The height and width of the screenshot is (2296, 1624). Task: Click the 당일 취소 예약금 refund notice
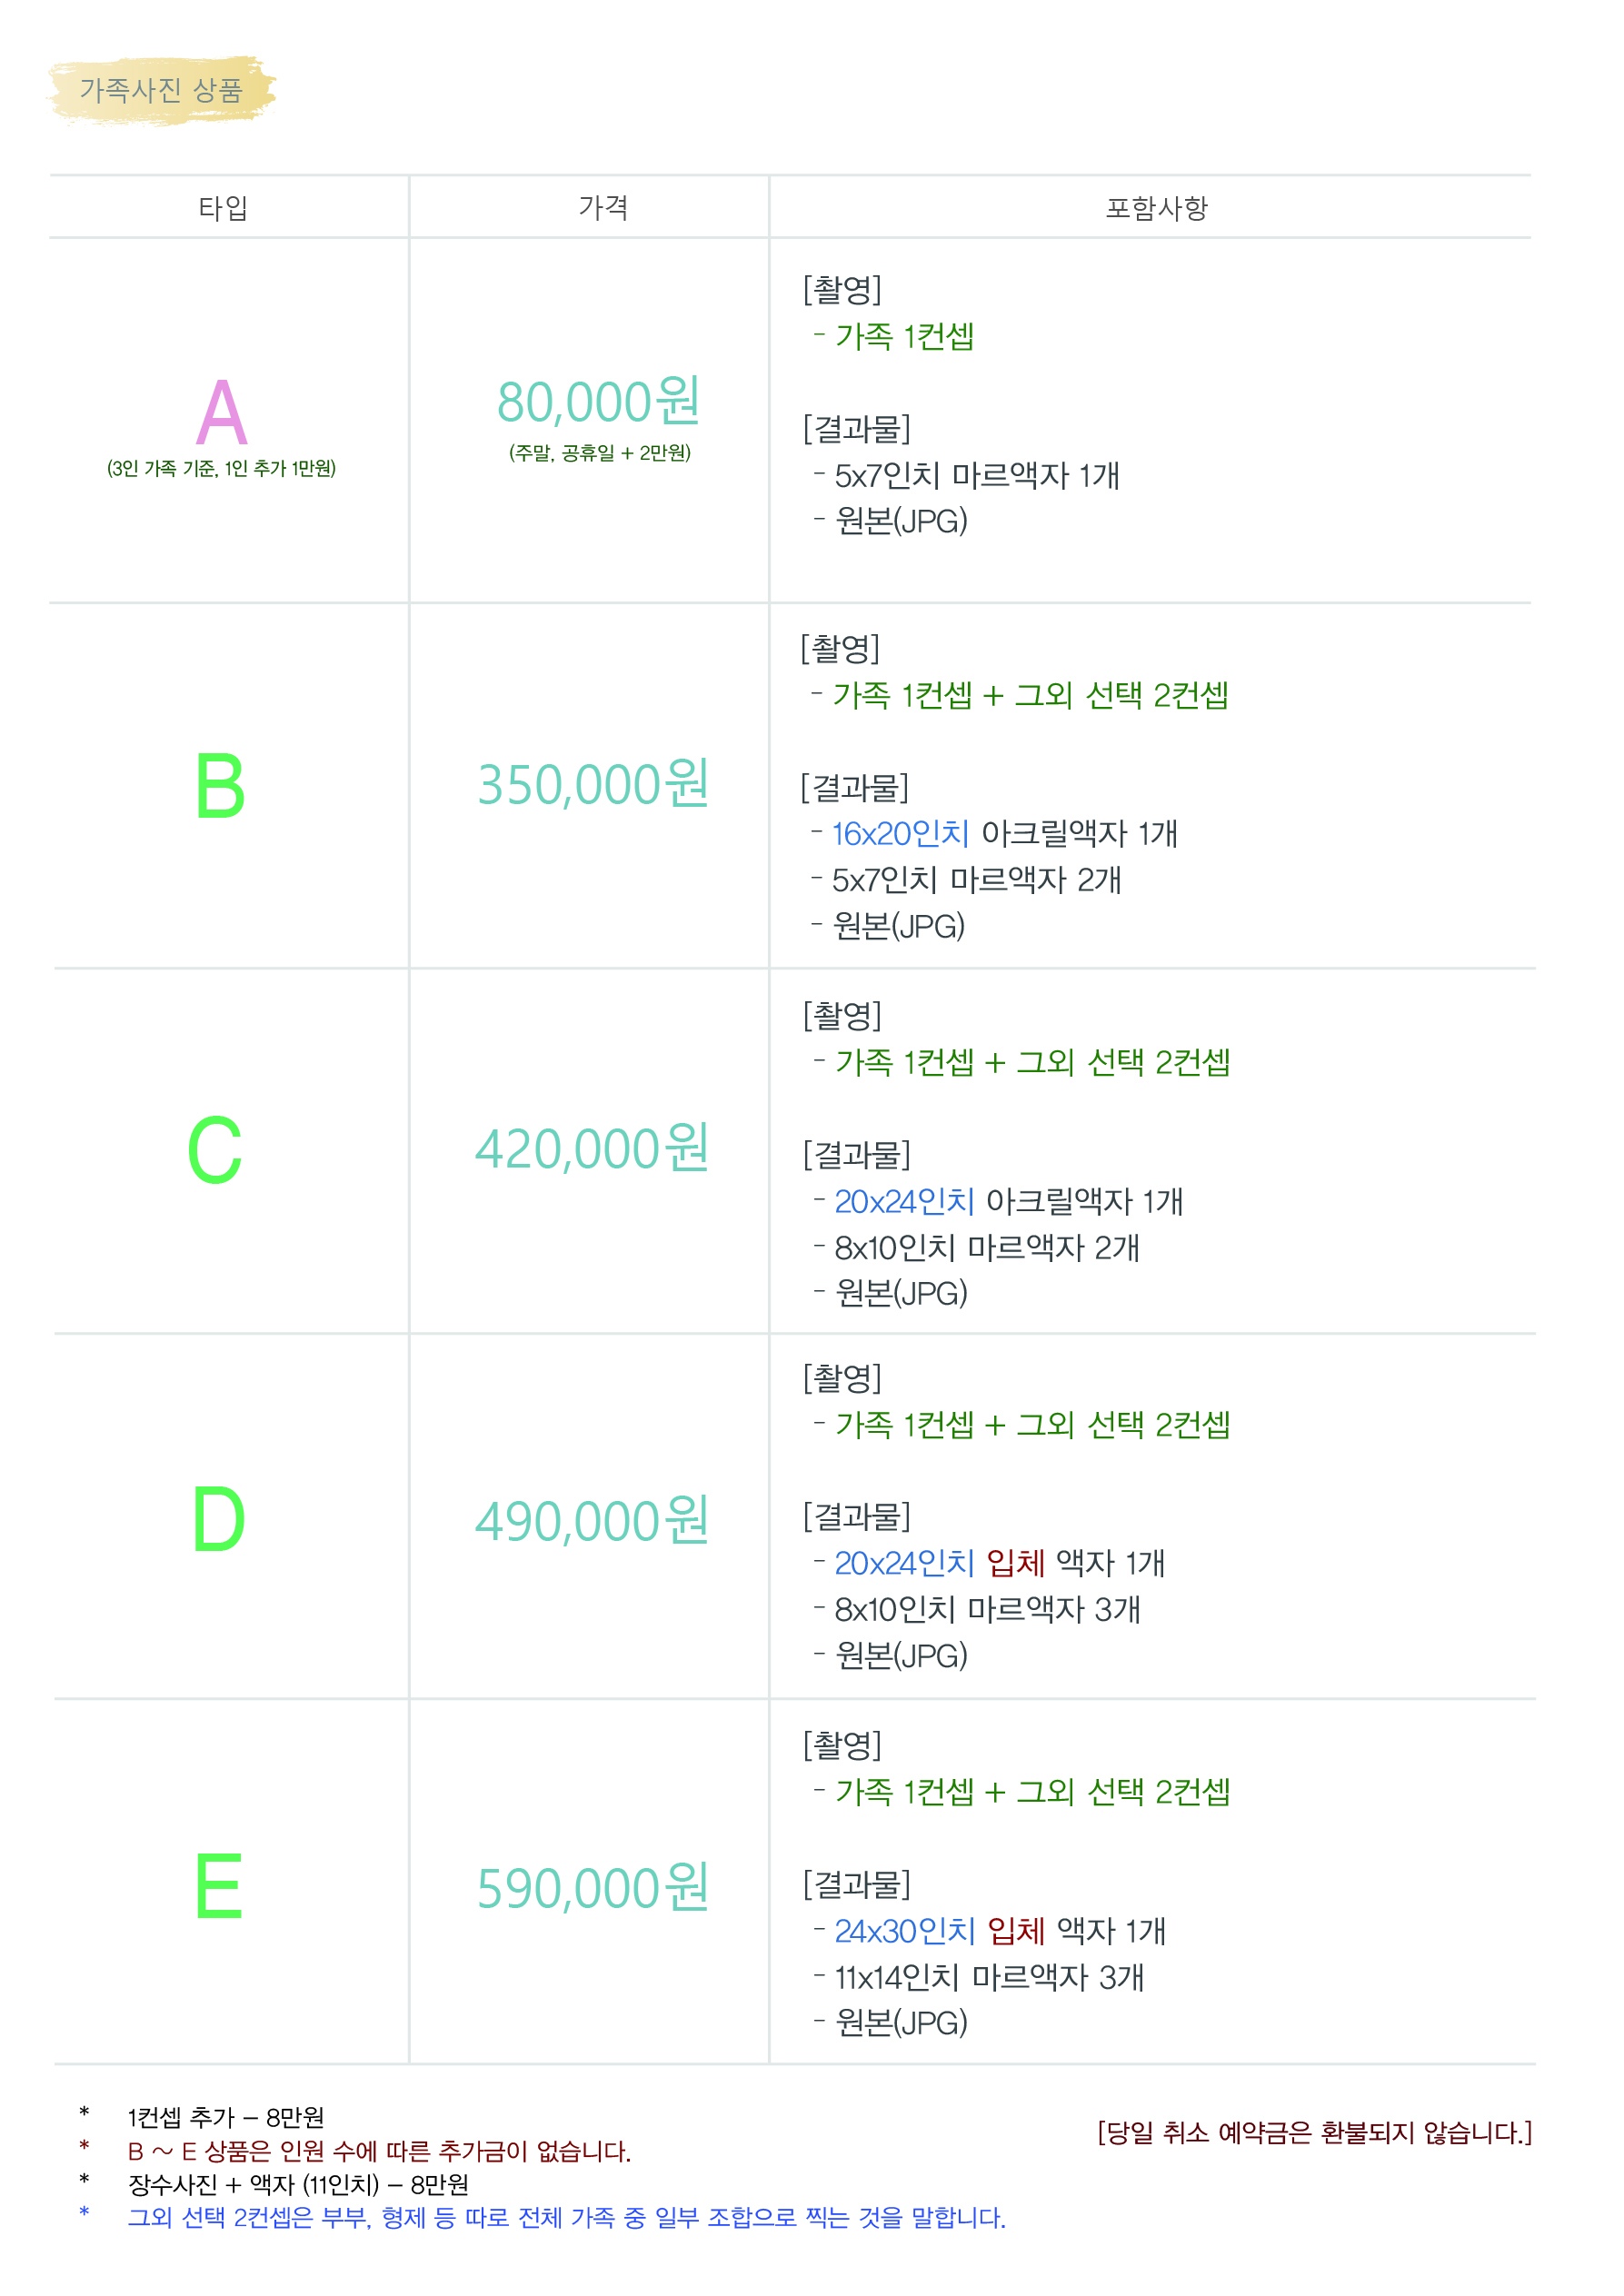coord(1315,2132)
